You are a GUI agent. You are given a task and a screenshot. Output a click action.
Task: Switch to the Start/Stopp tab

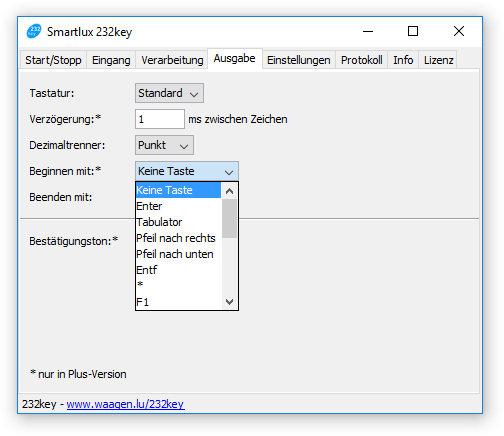53,60
